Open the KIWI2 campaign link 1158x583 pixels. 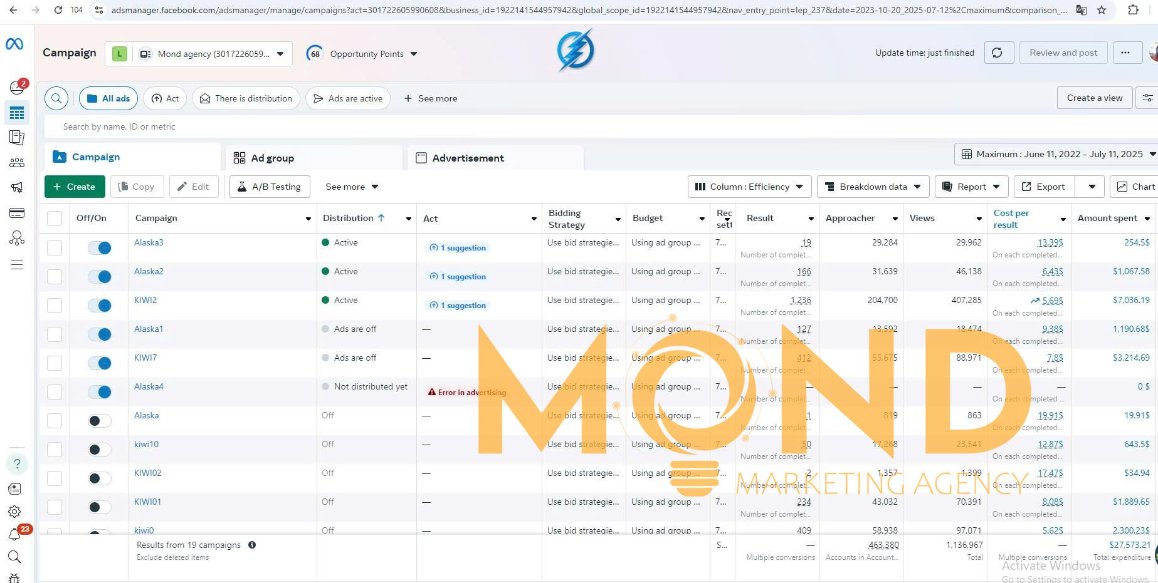point(145,300)
